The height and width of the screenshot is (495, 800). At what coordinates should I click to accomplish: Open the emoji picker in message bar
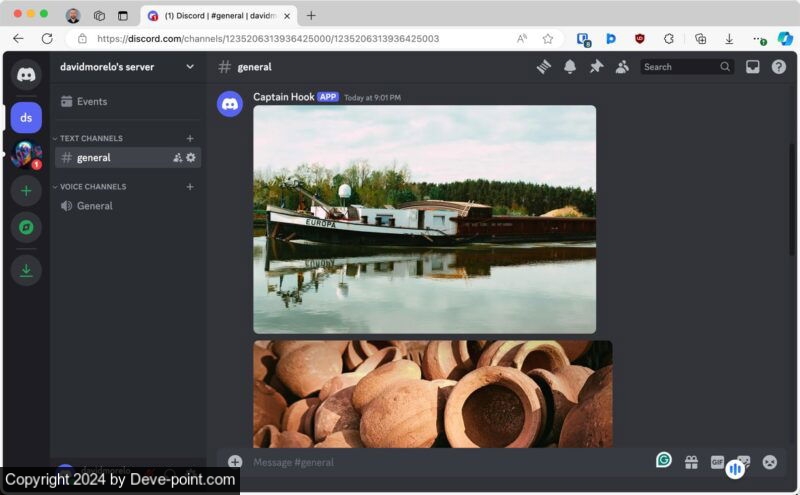click(x=769, y=462)
